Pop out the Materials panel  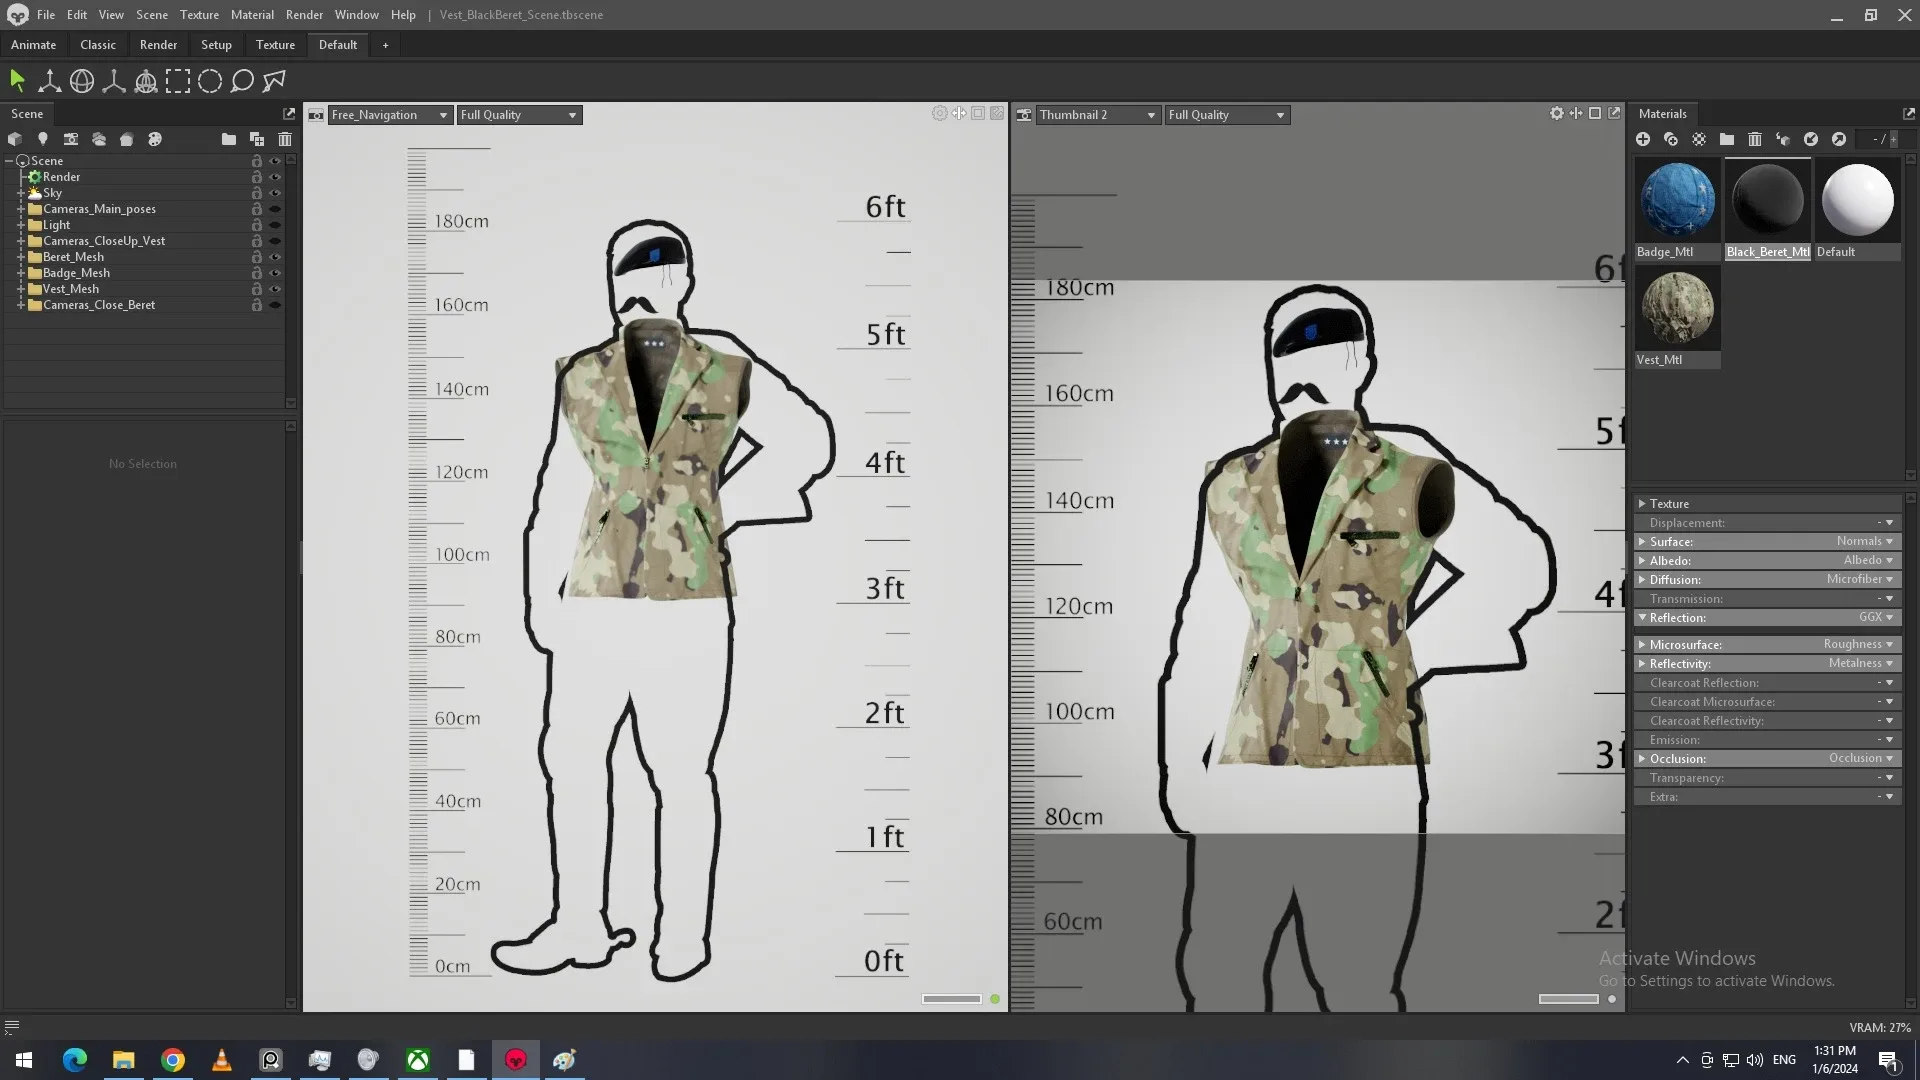(x=1909, y=114)
